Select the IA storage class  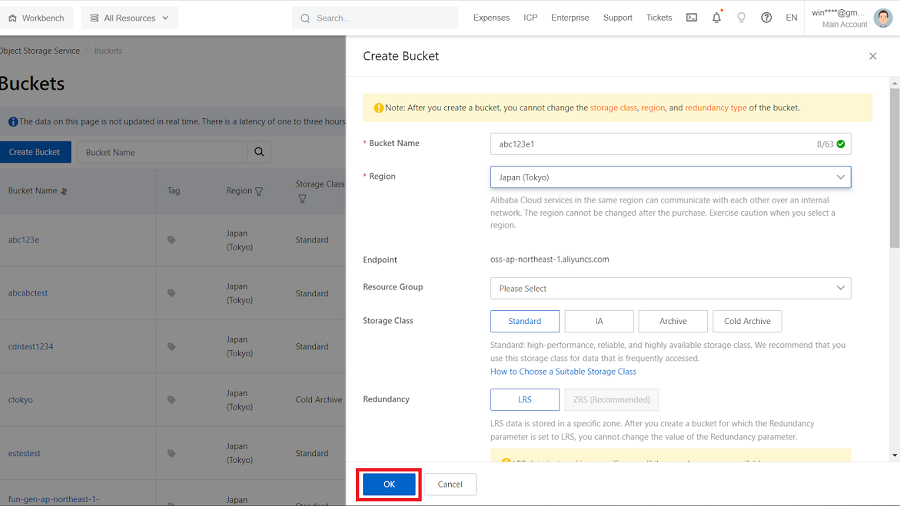pyautogui.click(x=599, y=321)
